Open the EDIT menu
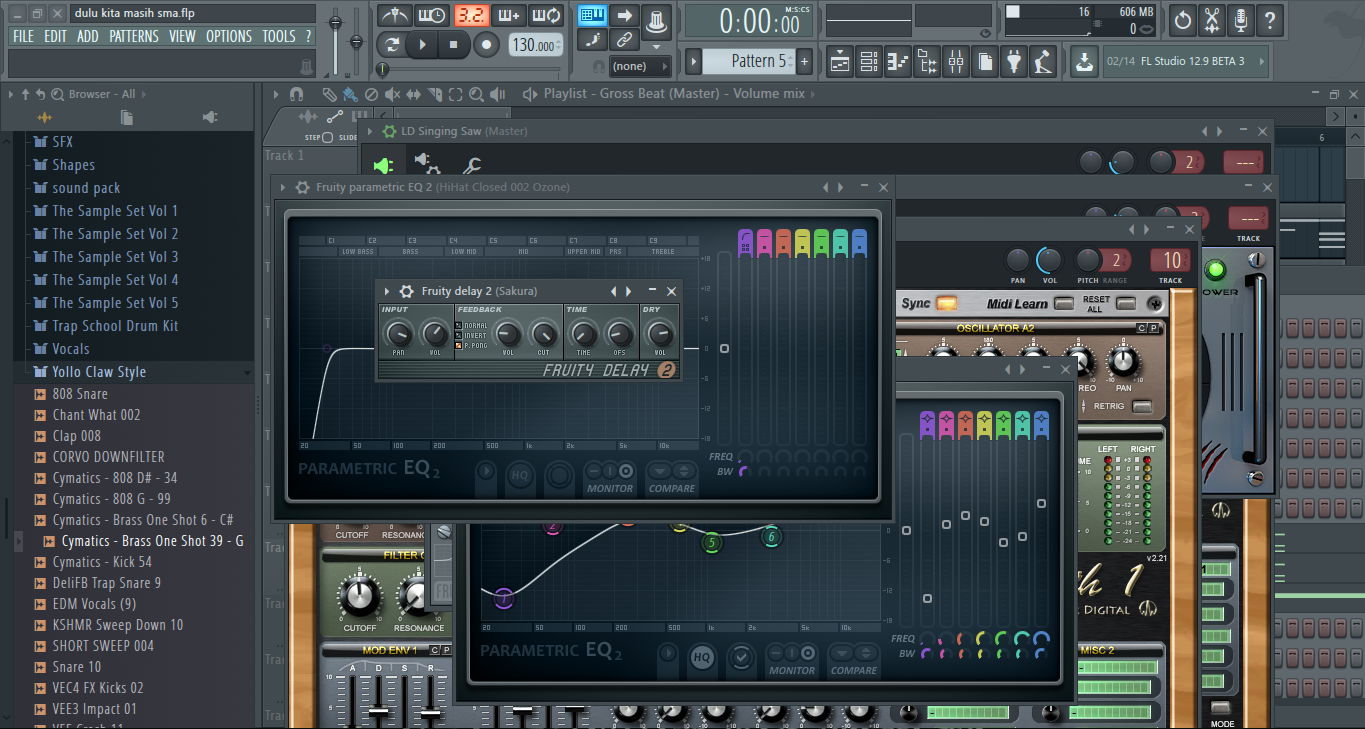The width and height of the screenshot is (1365, 729). click(55, 36)
